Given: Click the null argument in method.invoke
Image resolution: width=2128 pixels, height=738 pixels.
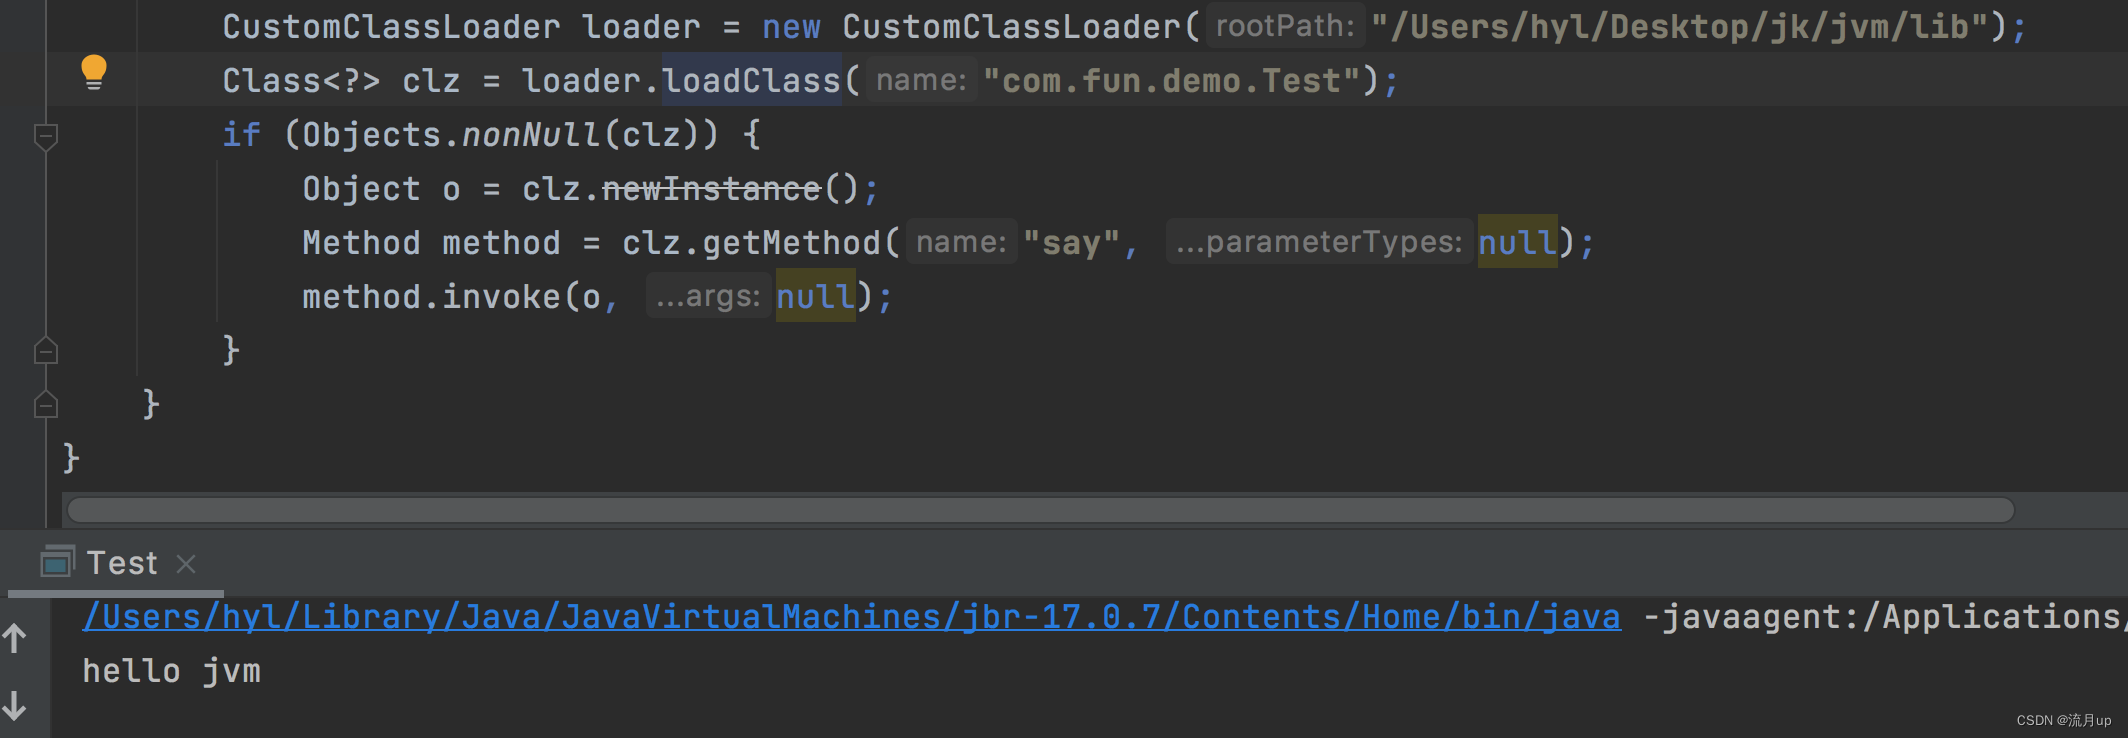Looking at the screenshot, I should tap(815, 297).
